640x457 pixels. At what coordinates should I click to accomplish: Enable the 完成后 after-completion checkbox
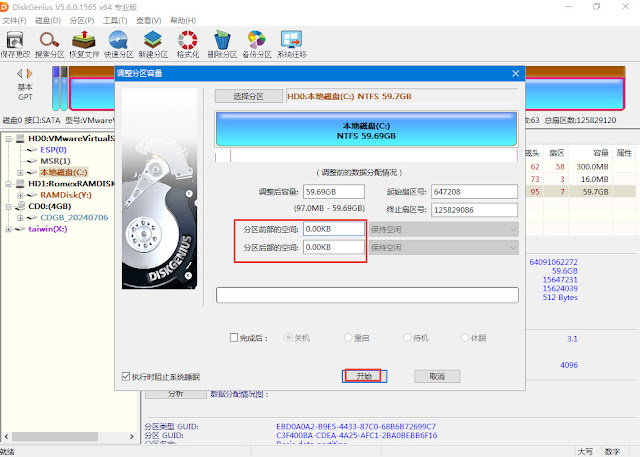234,337
